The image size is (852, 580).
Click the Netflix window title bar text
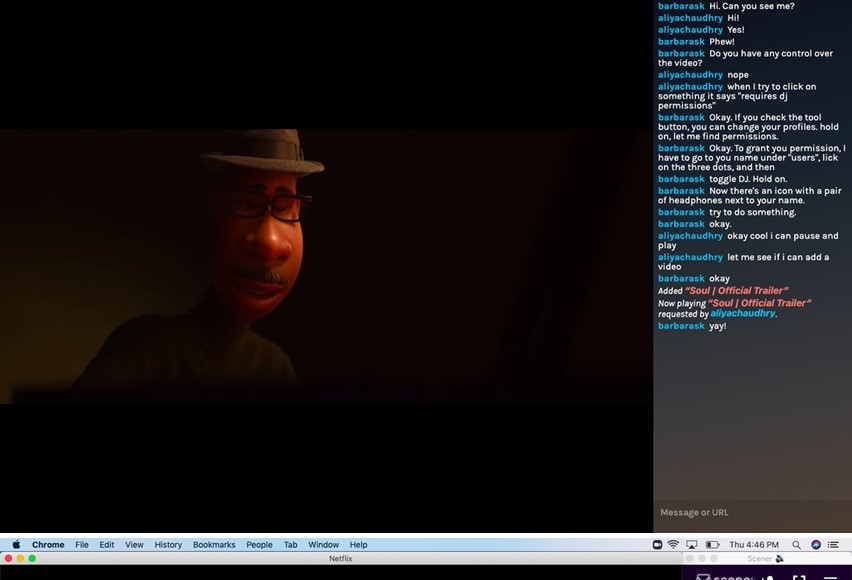point(341,558)
